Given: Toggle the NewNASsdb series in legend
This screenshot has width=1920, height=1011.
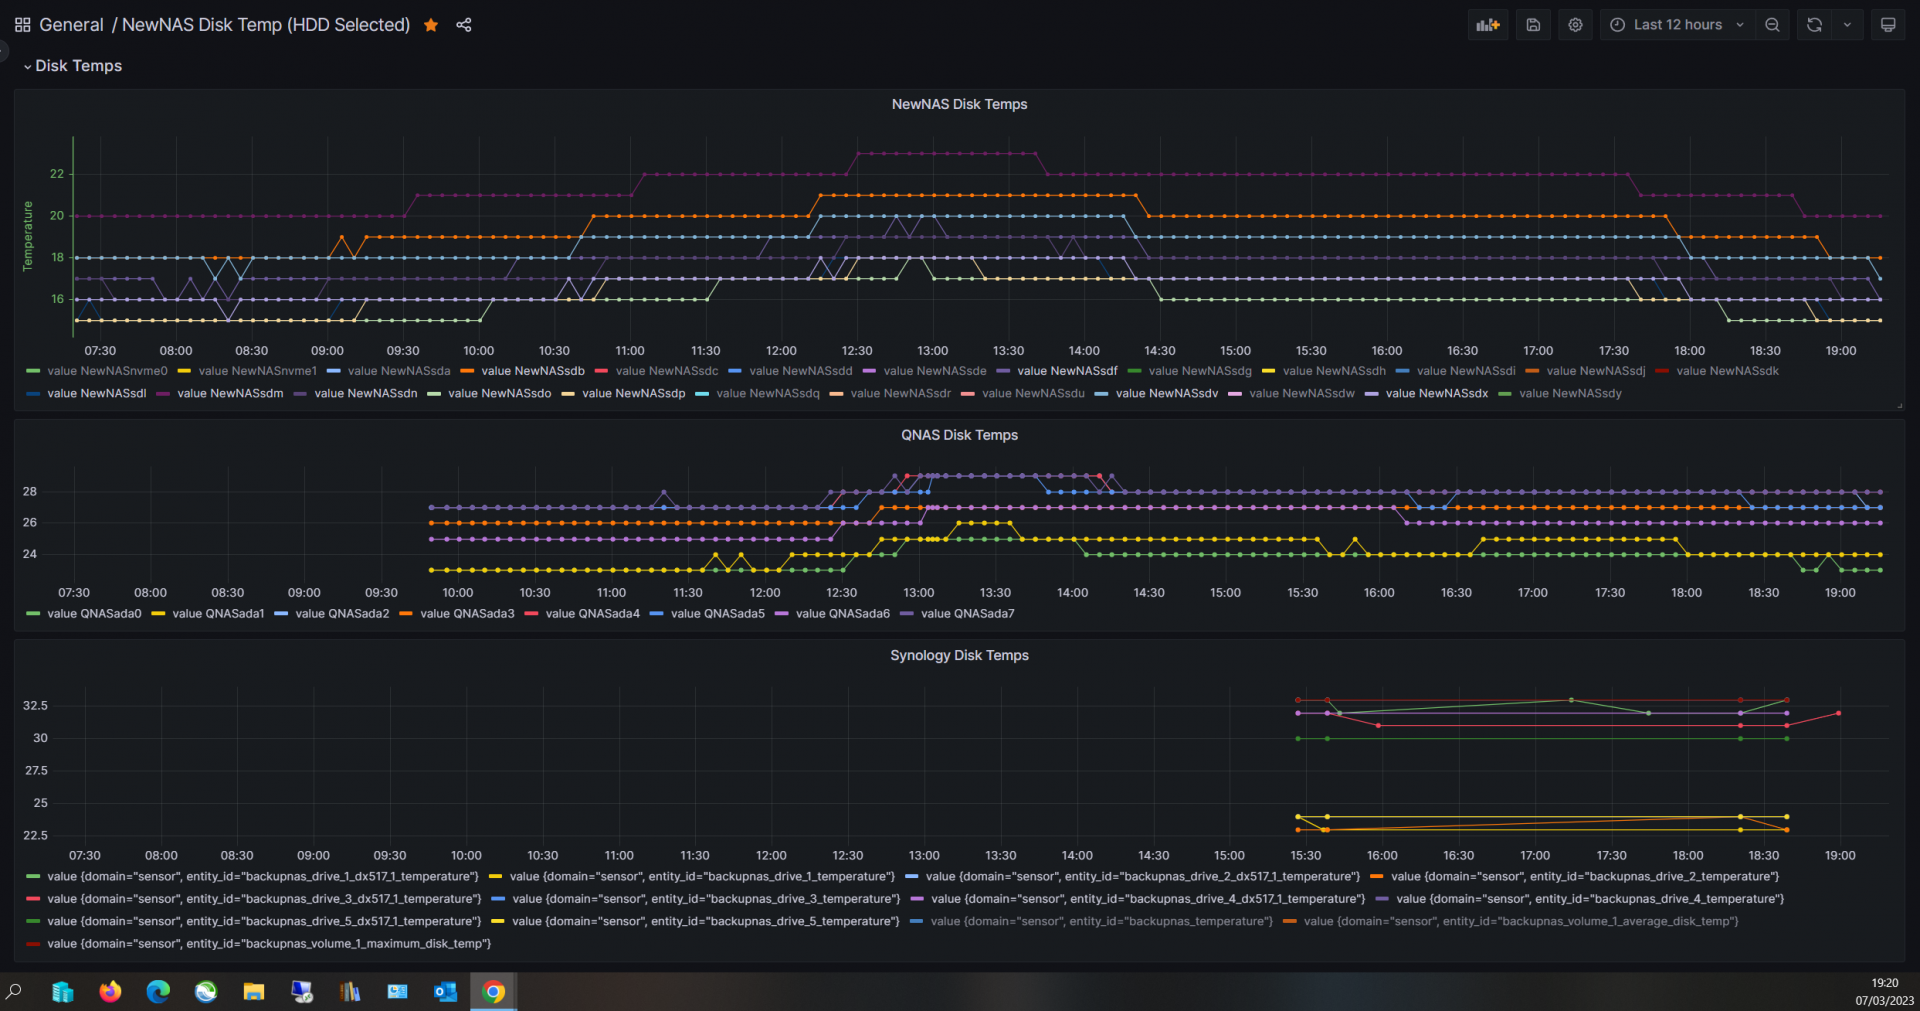Looking at the screenshot, I should pyautogui.click(x=533, y=371).
